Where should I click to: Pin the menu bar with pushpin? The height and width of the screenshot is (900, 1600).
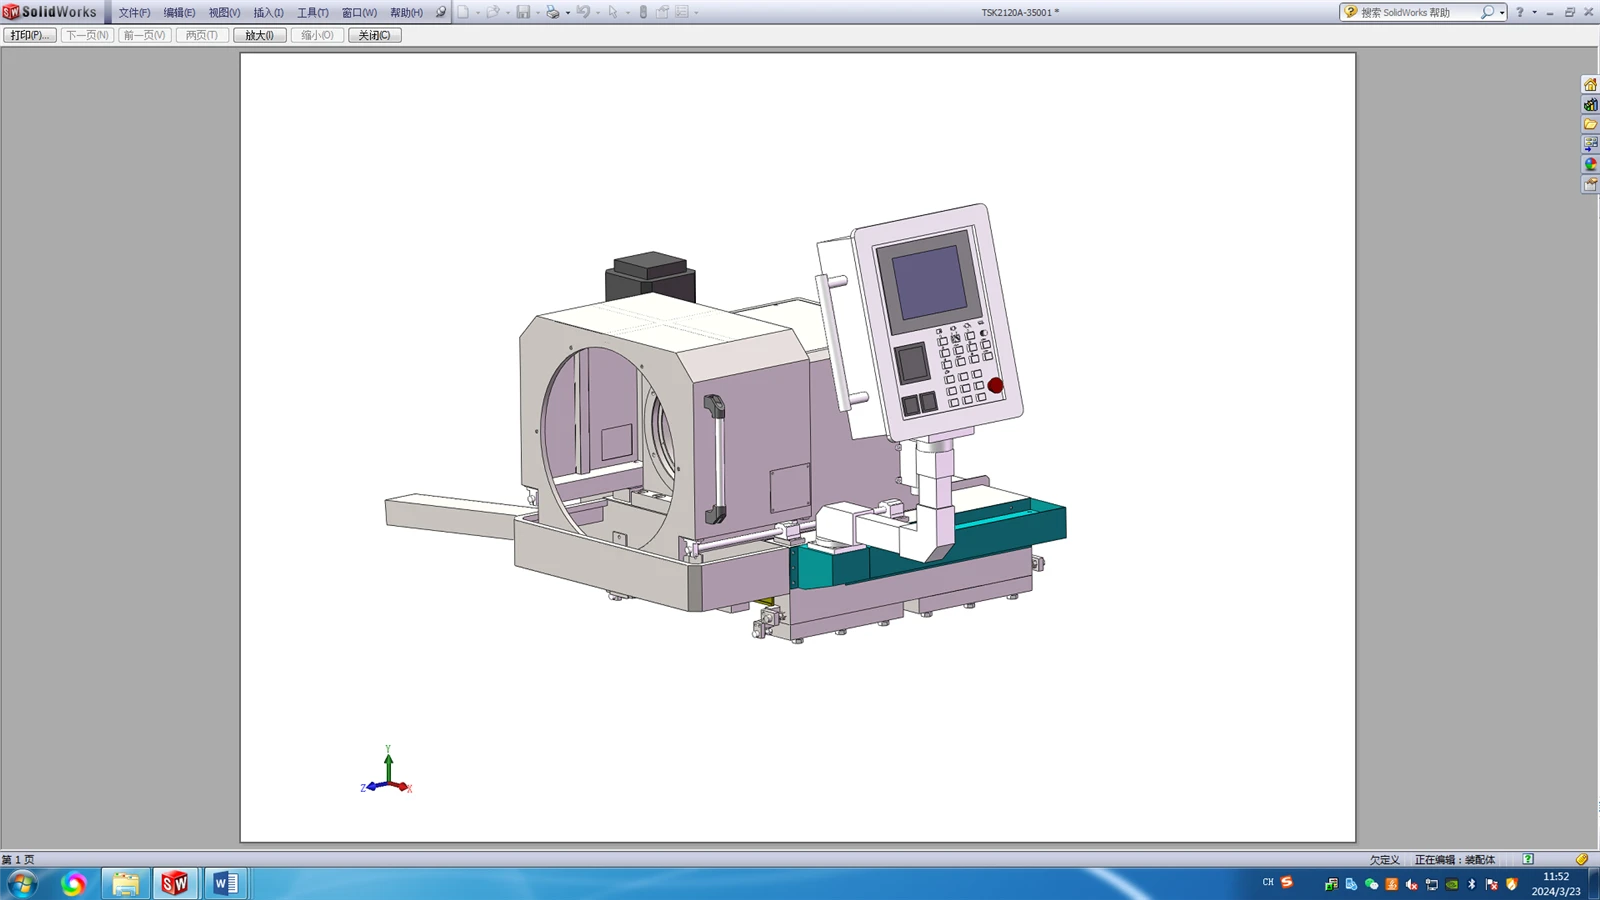click(440, 12)
